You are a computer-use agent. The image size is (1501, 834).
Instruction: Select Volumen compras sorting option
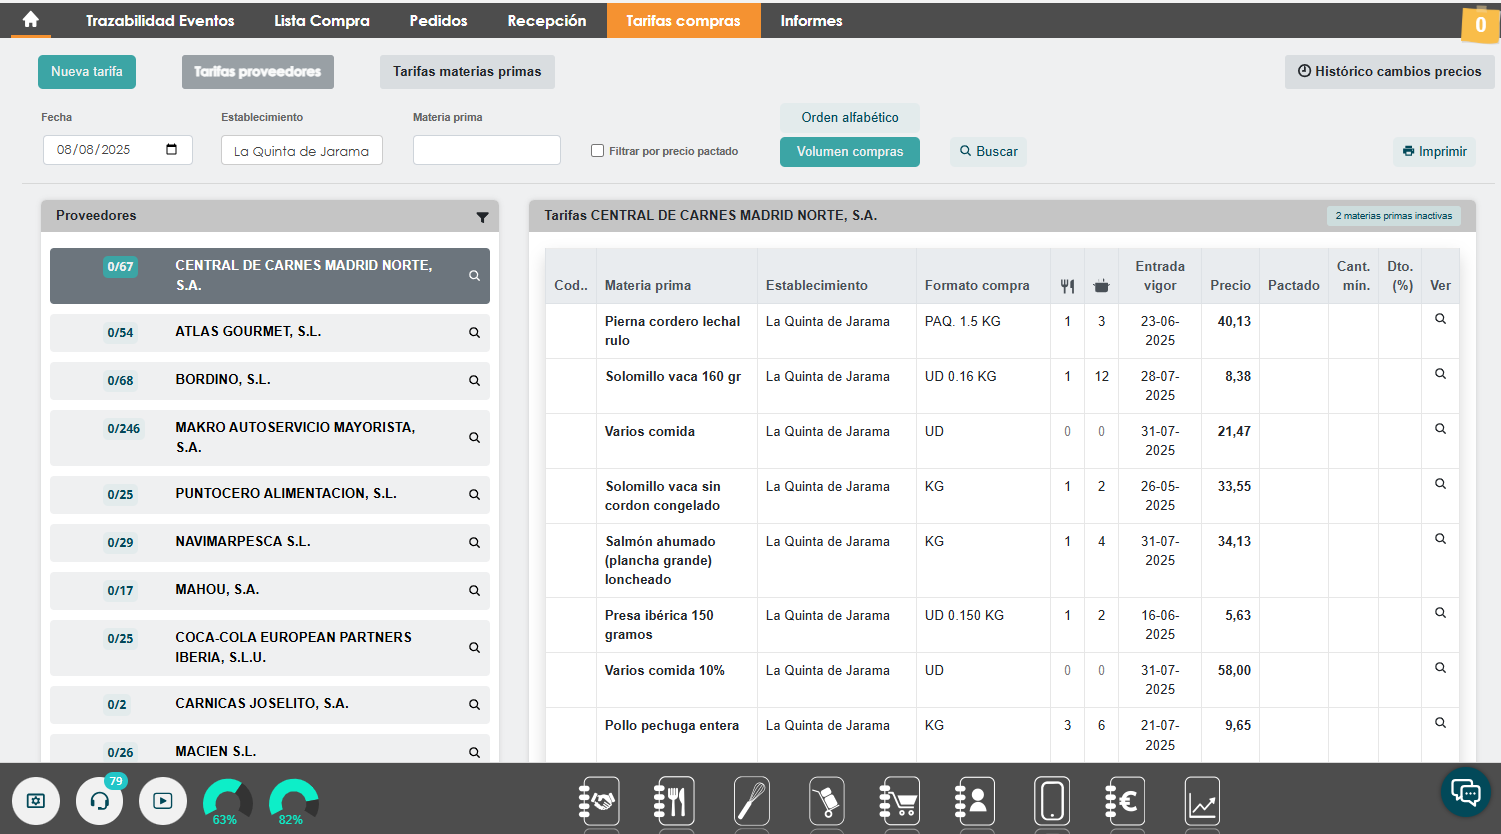click(x=850, y=152)
